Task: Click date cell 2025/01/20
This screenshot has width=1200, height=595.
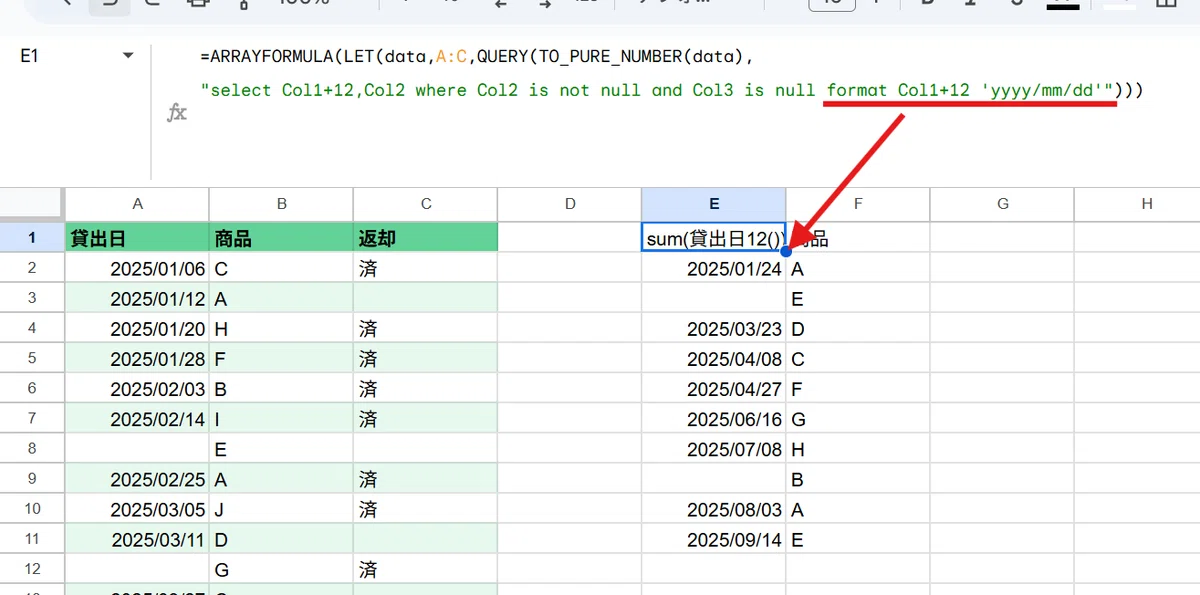Action: 137,328
